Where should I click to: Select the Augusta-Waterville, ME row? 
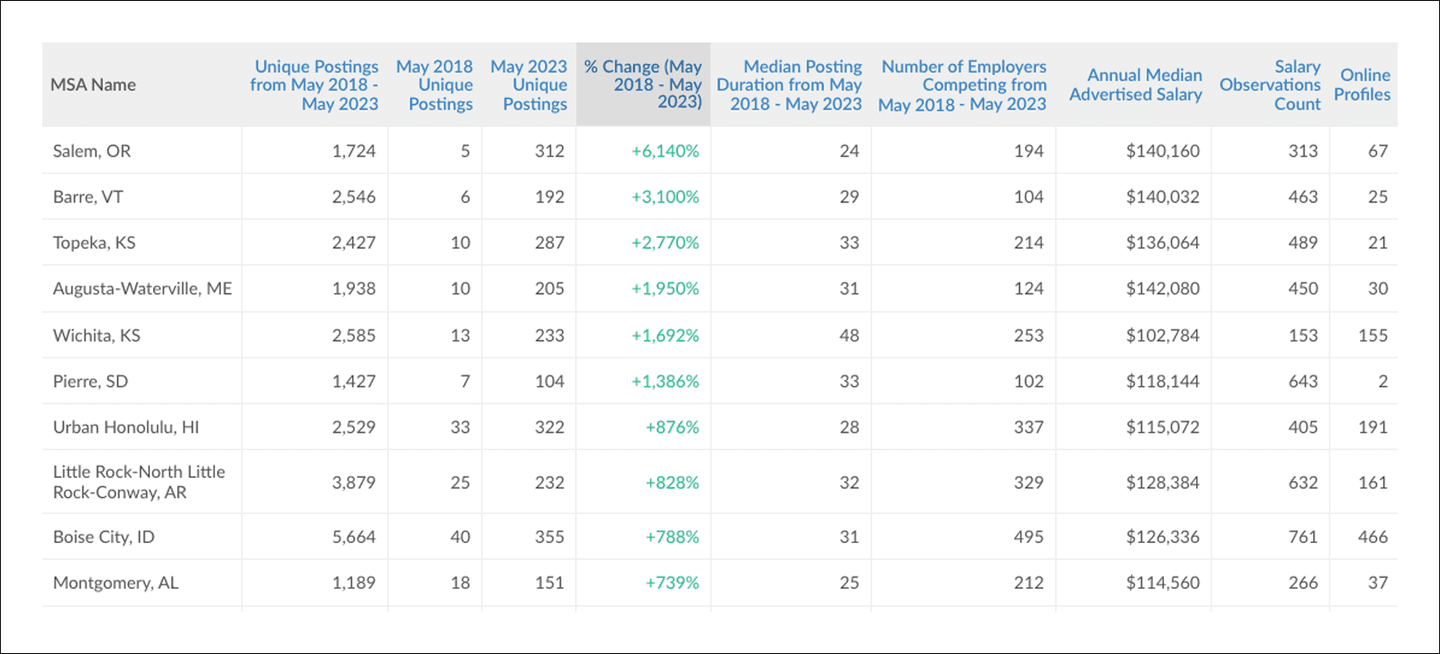142,288
